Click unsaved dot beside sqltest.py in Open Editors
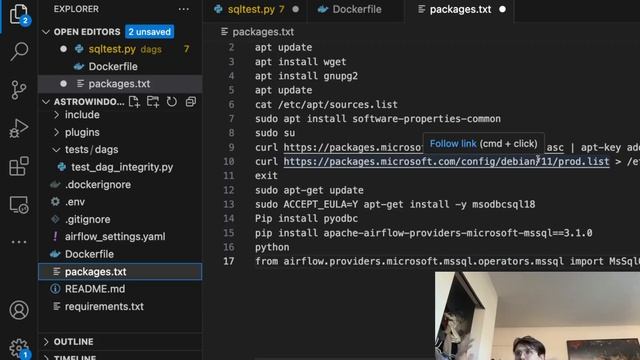This screenshot has width=640, height=360. tap(63, 49)
